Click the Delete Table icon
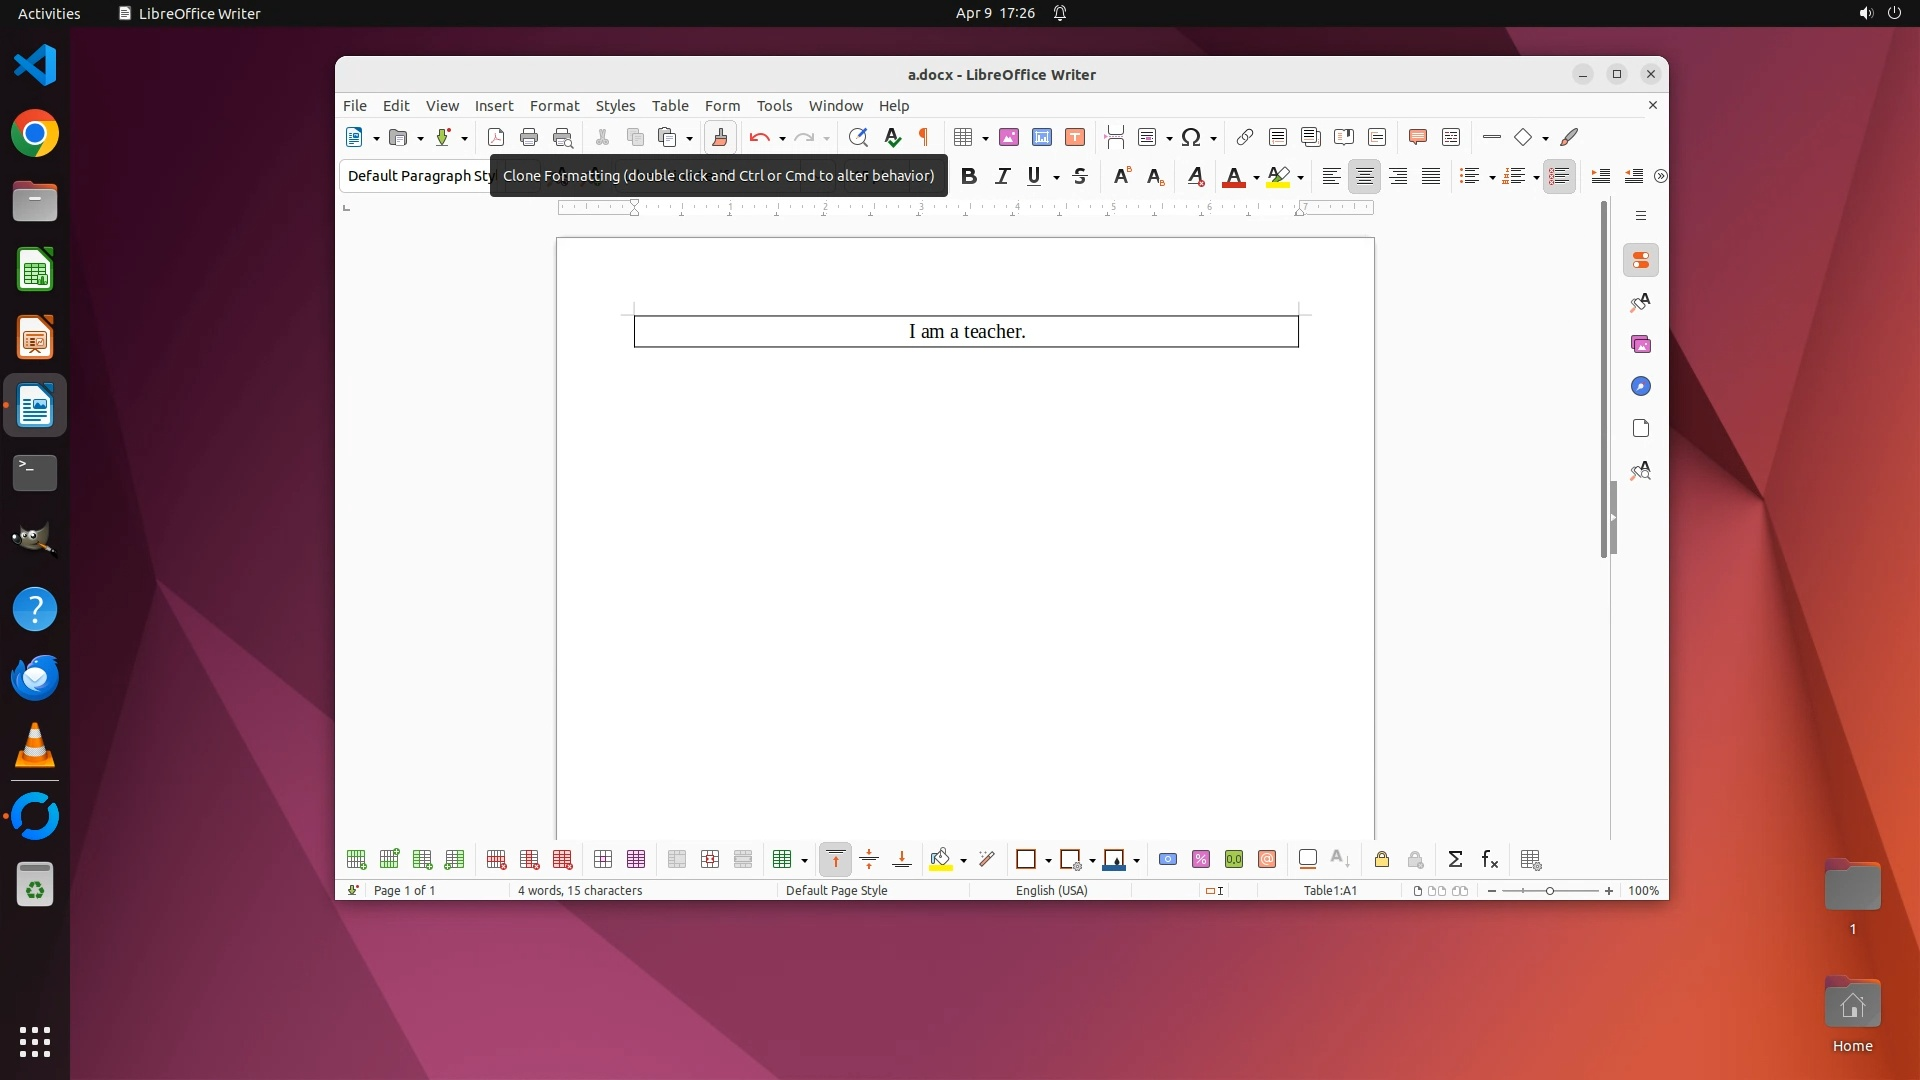The width and height of the screenshot is (1920, 1080). click(x=563, y=859)
